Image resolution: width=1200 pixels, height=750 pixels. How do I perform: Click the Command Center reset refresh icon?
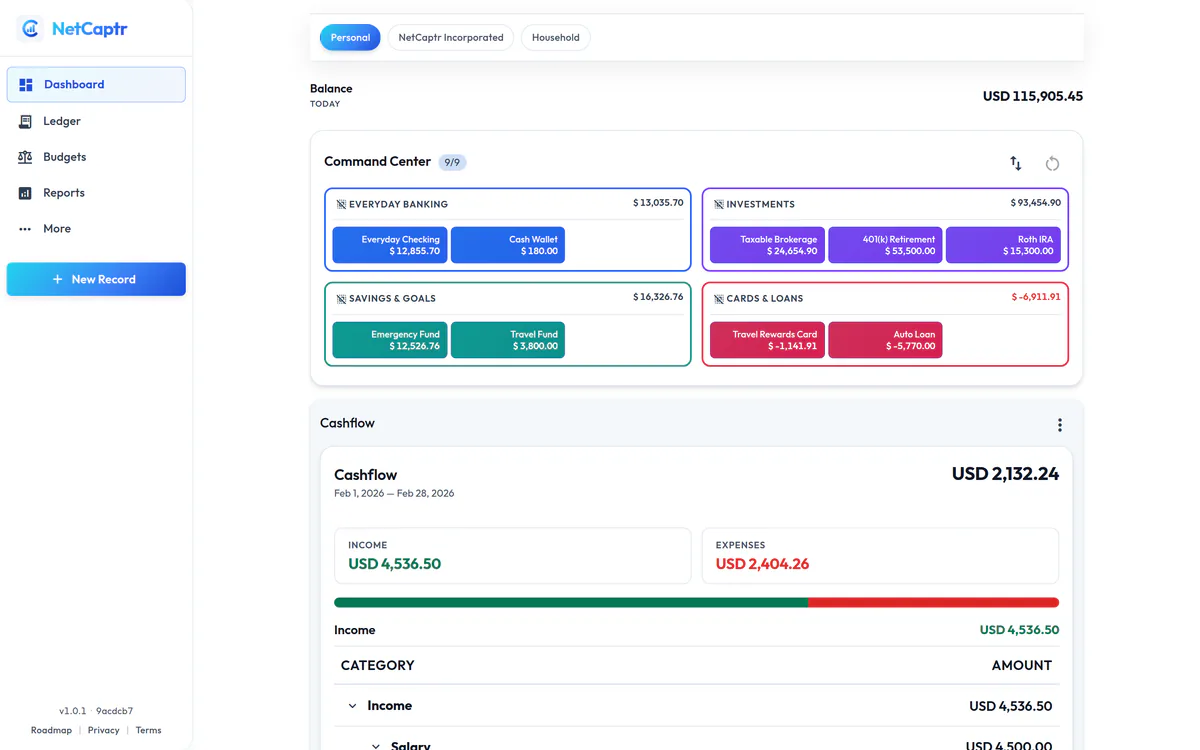(x=1052, y=163)
